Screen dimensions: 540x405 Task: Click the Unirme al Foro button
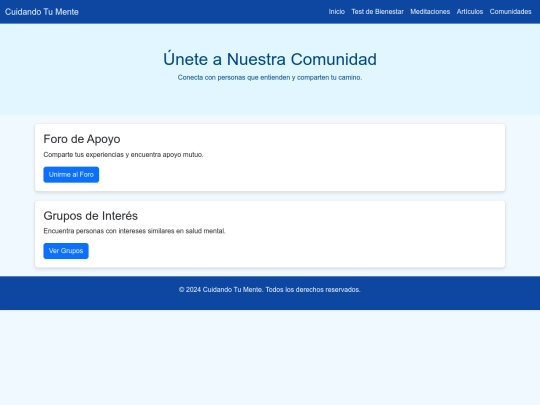[71, 175]
